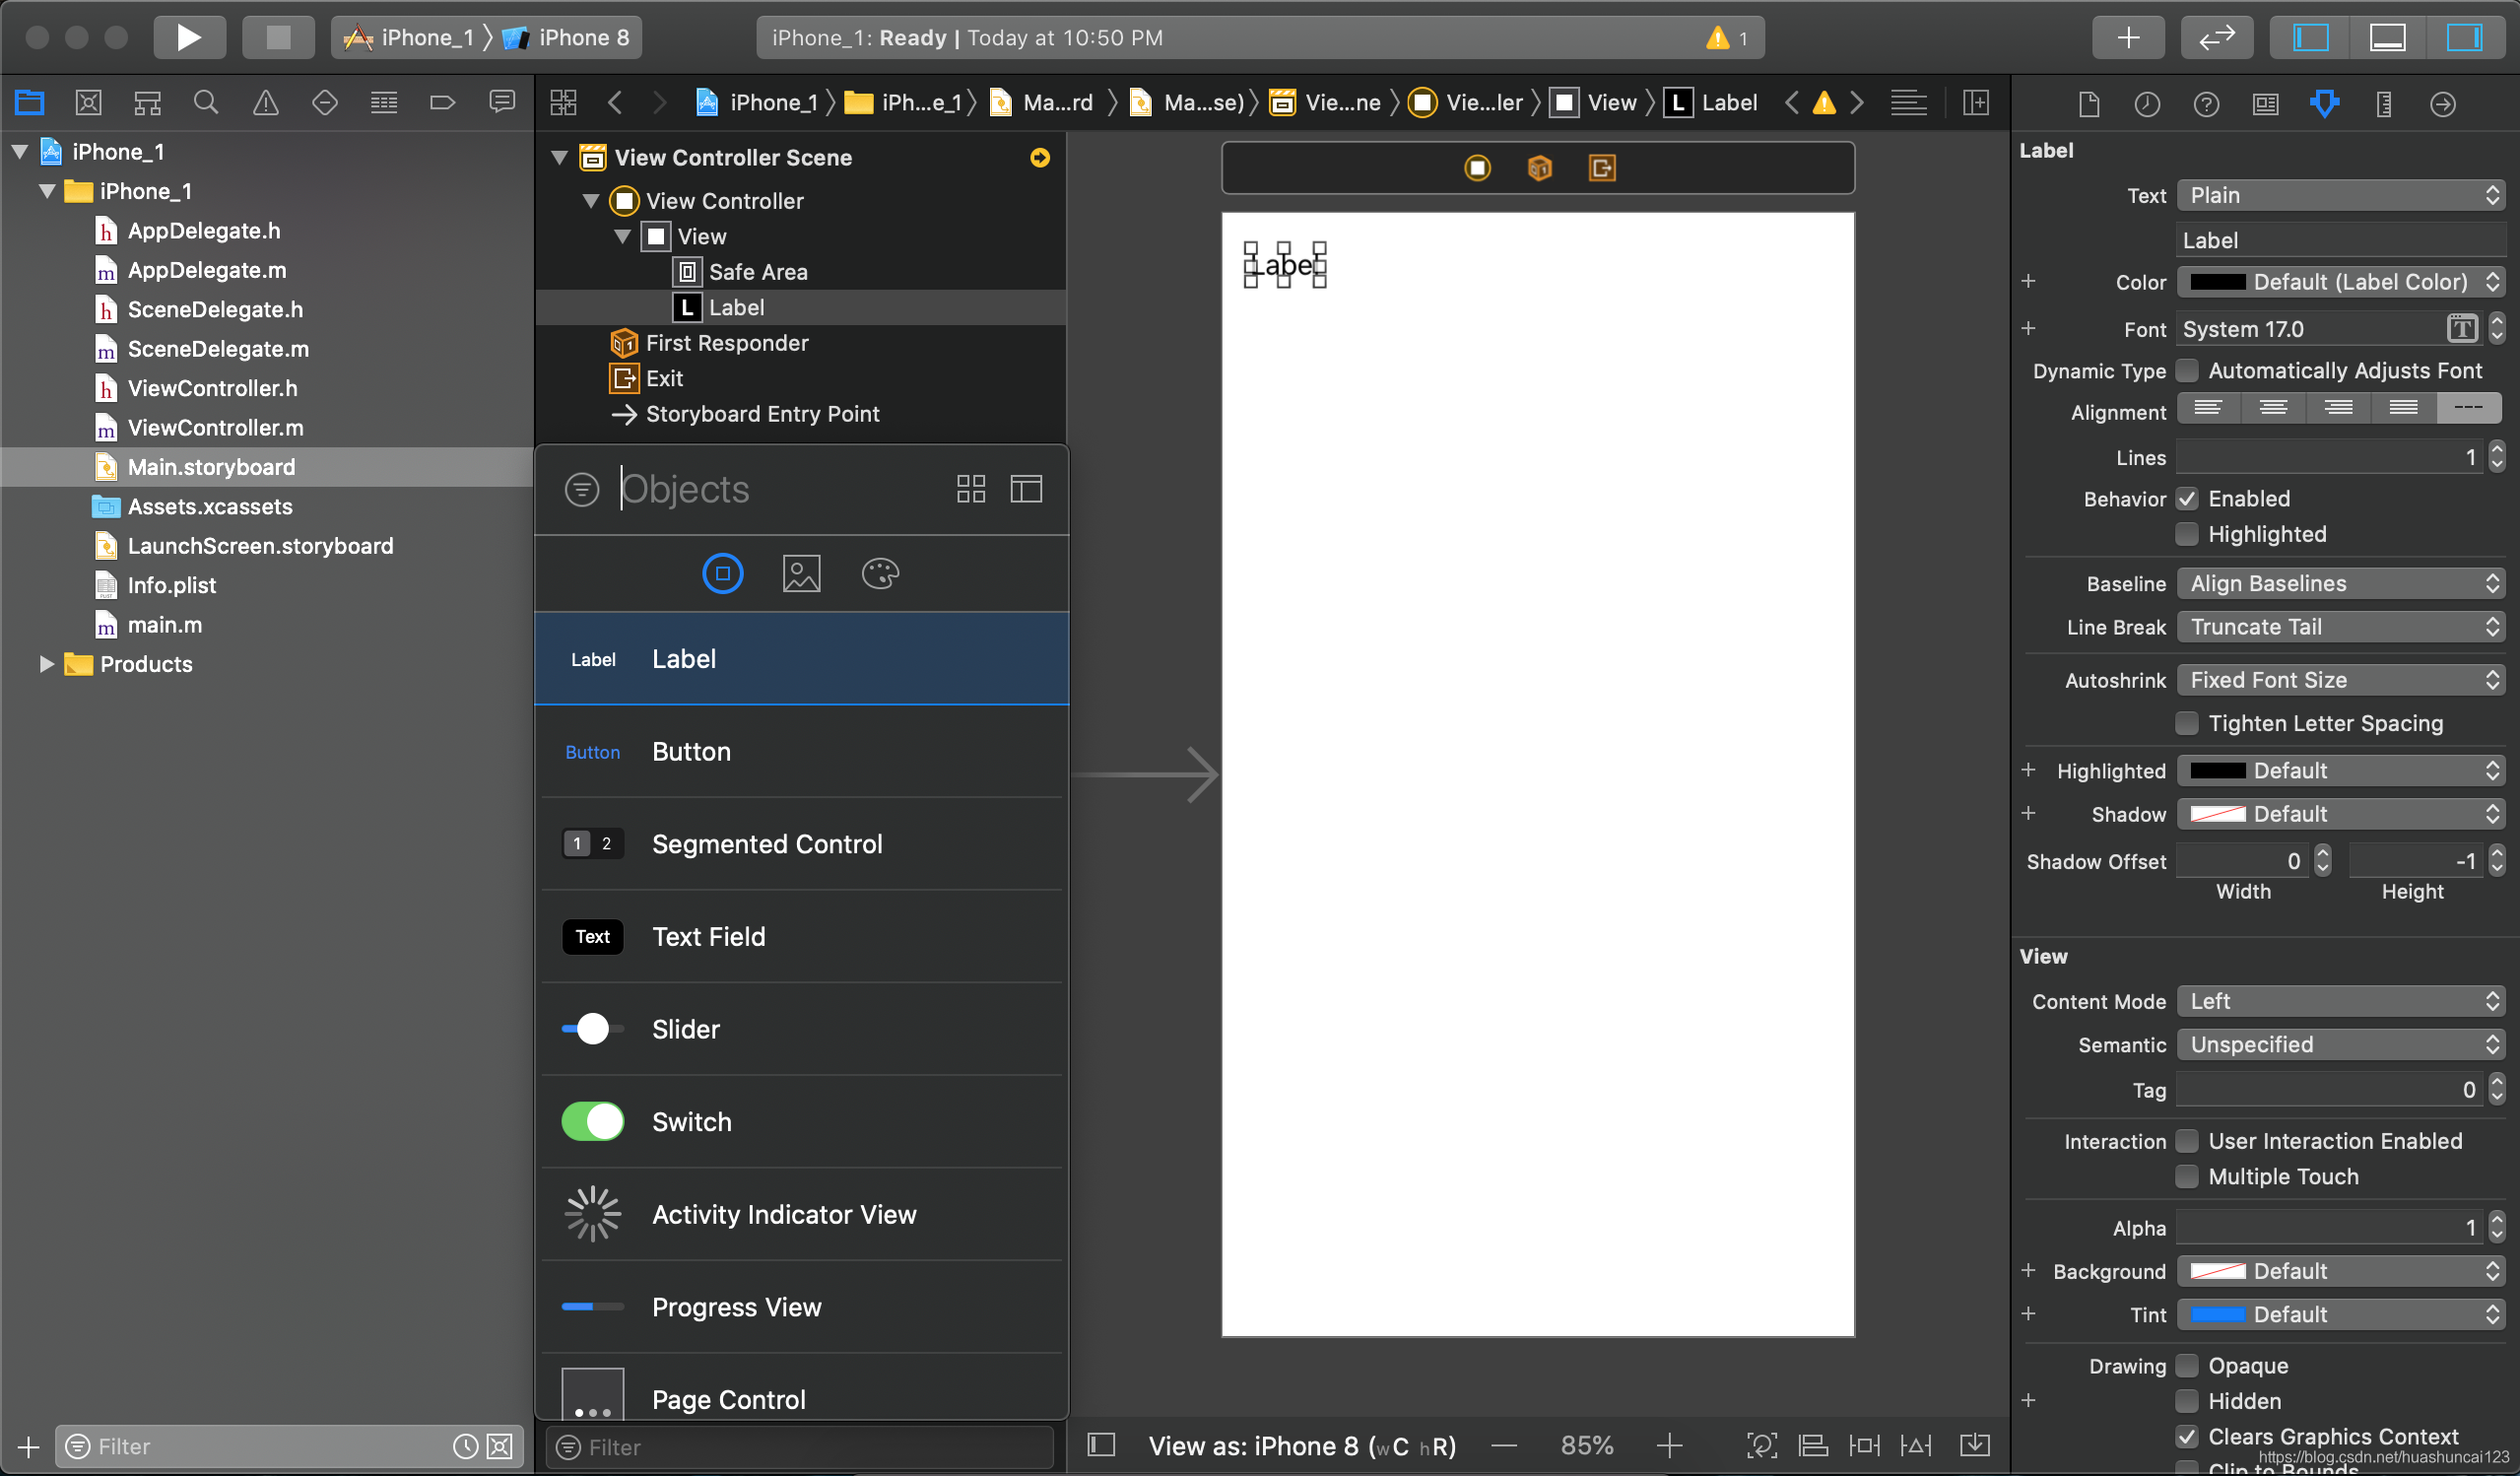
Task: Switch to the Size inspector (ruler icon)
Action: (2383, 104)
